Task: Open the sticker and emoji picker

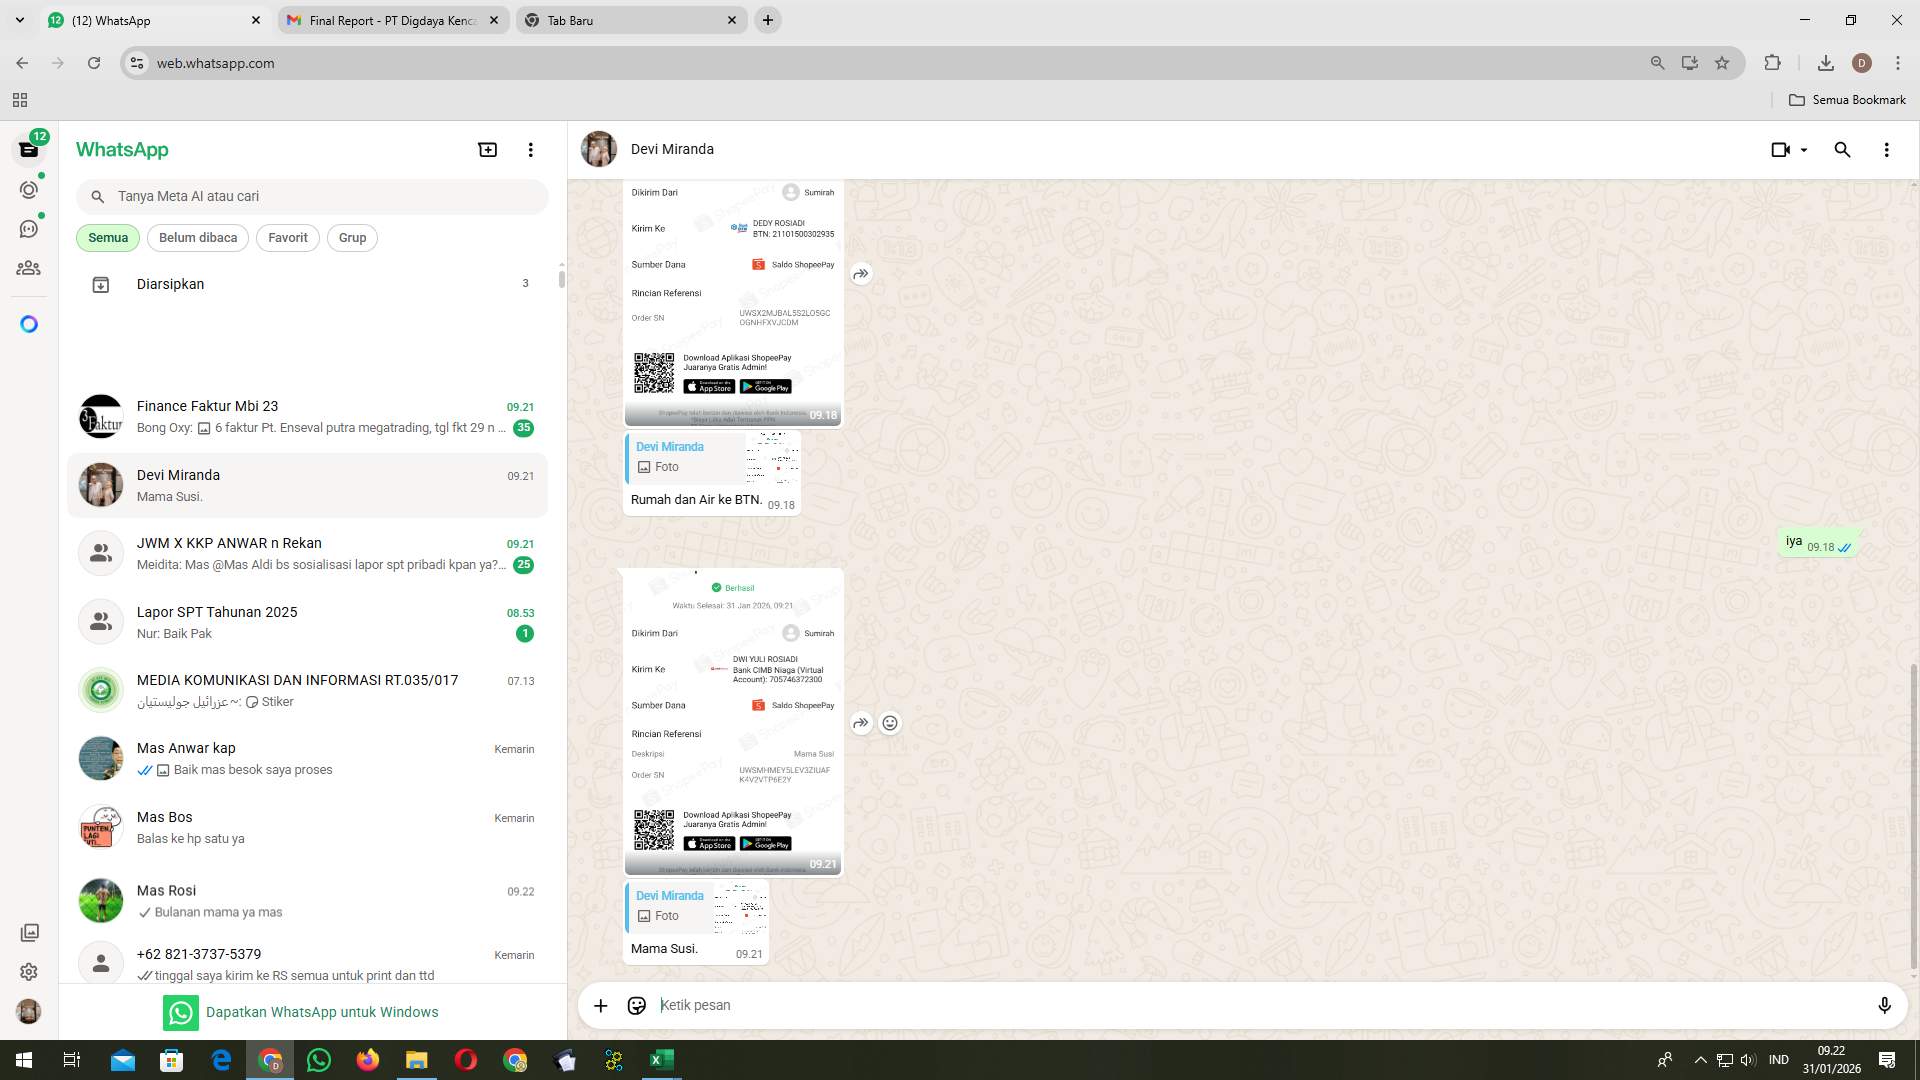Action: [x=636, y=1005]
